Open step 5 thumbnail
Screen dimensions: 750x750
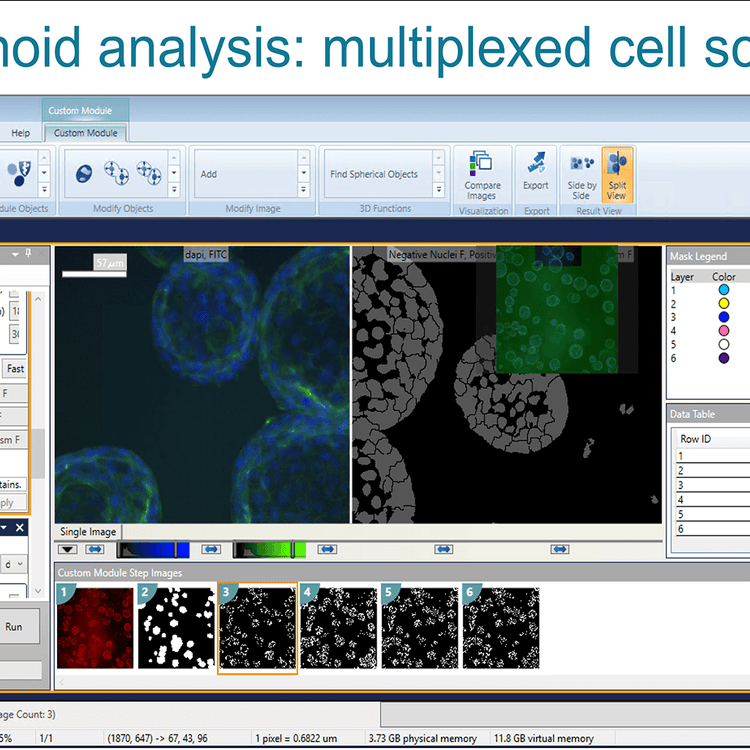420,628
